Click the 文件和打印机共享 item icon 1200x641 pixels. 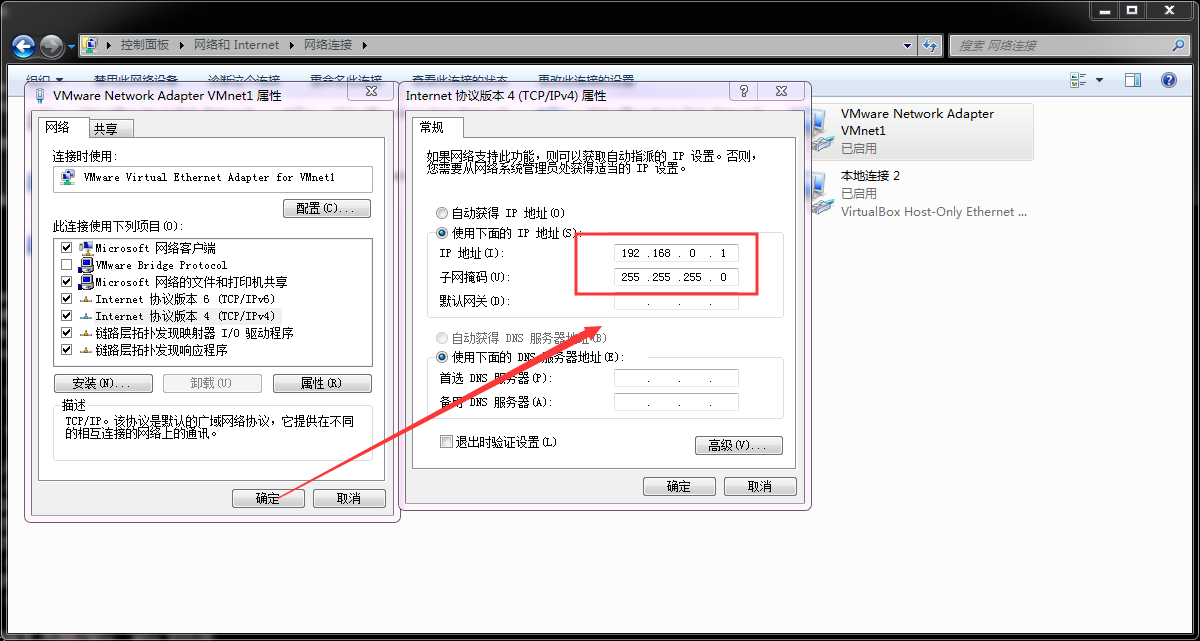(x=86, y=282)
